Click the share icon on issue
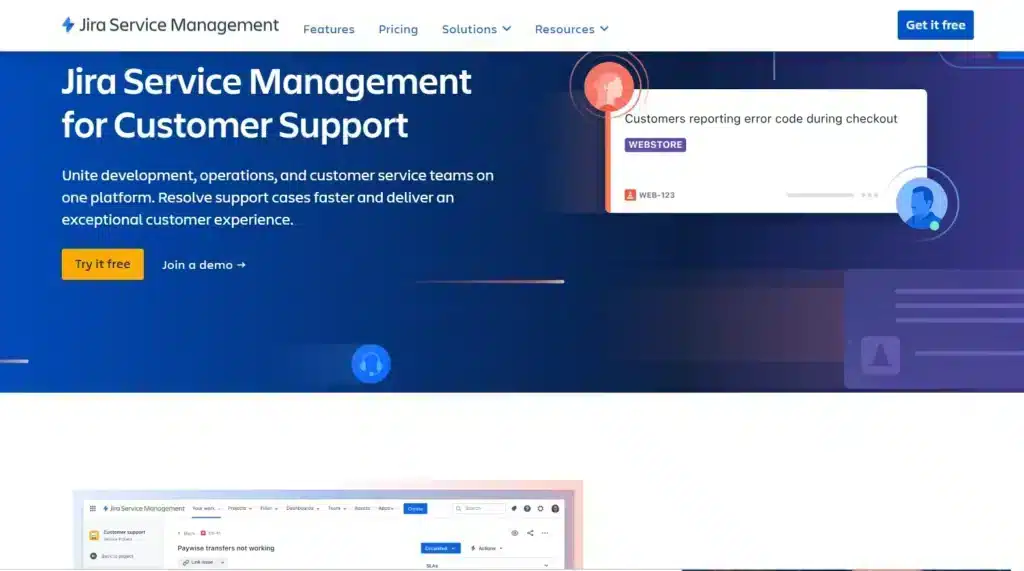The height and width of the screenshot is (571, 1024). (530, 533)
